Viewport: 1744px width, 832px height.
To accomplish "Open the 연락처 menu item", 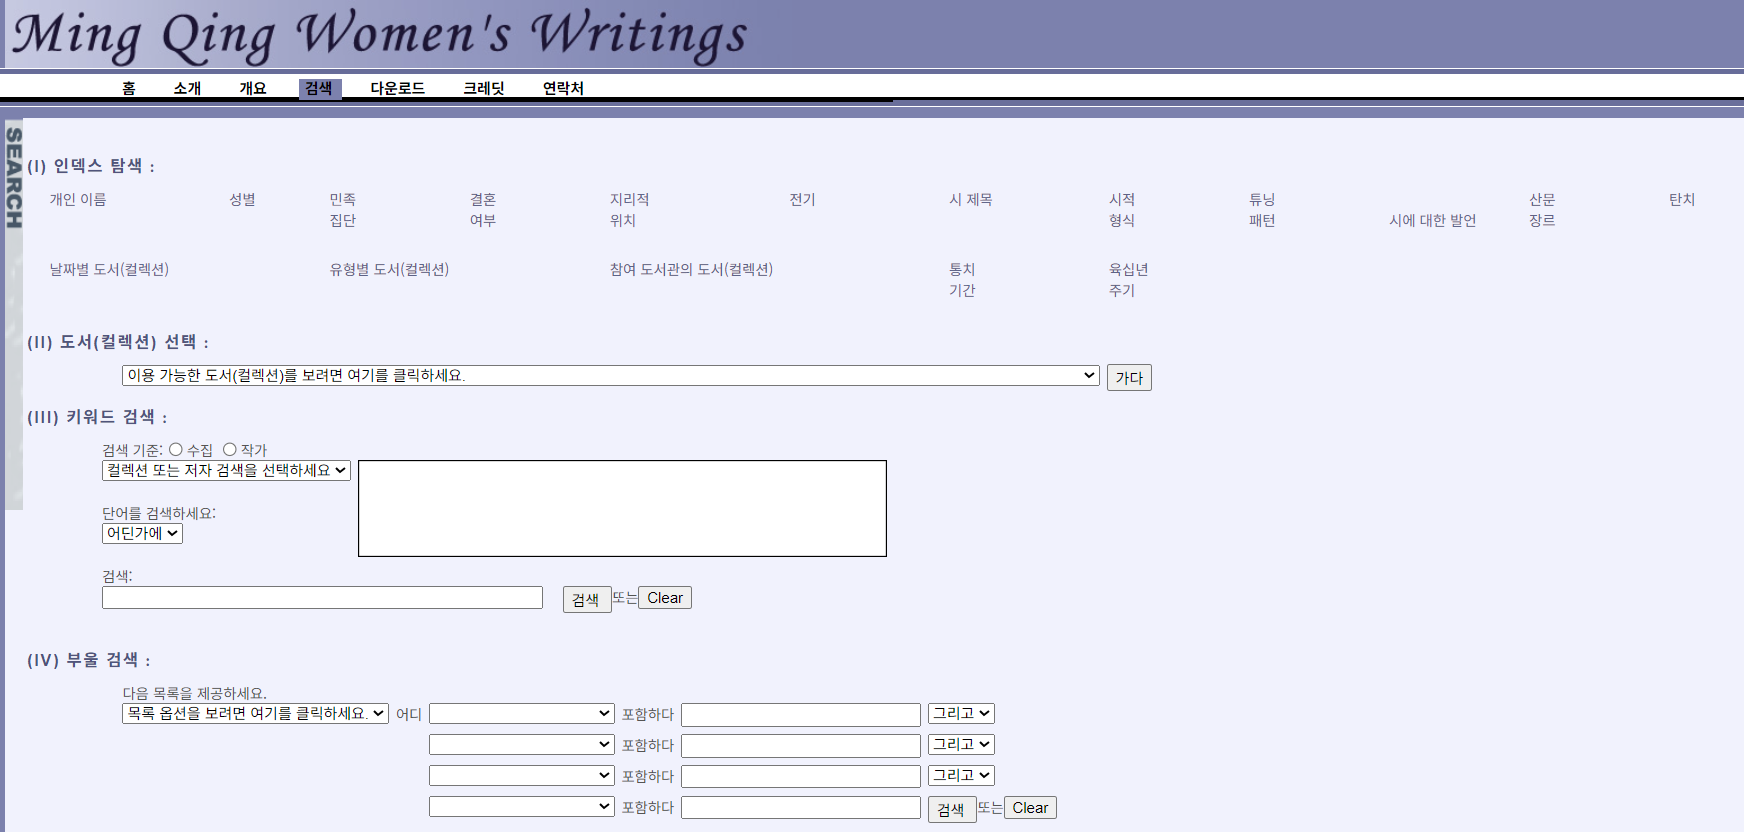I will 563,88.
